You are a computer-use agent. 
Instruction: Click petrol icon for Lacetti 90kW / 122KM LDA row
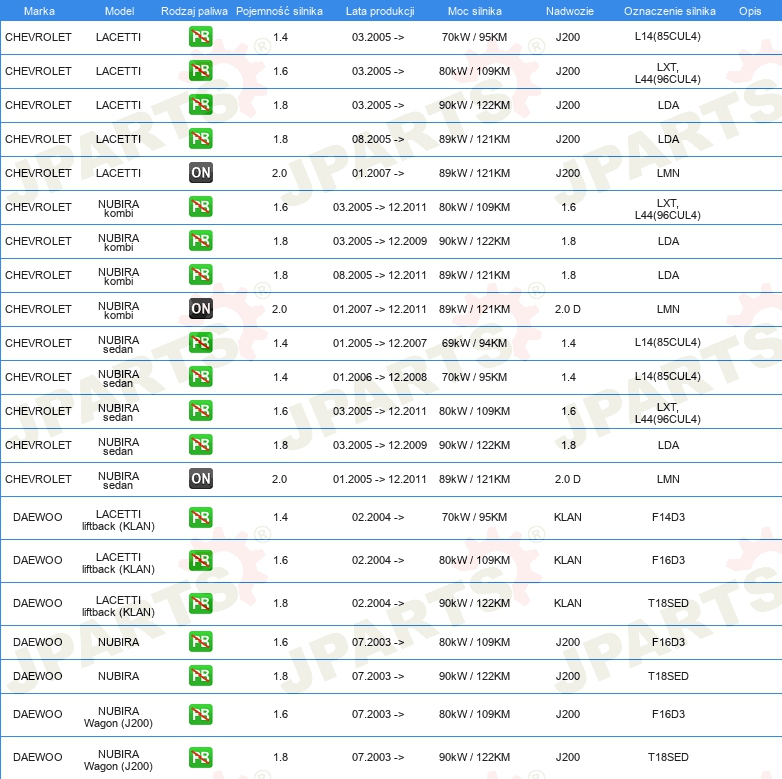200,105
